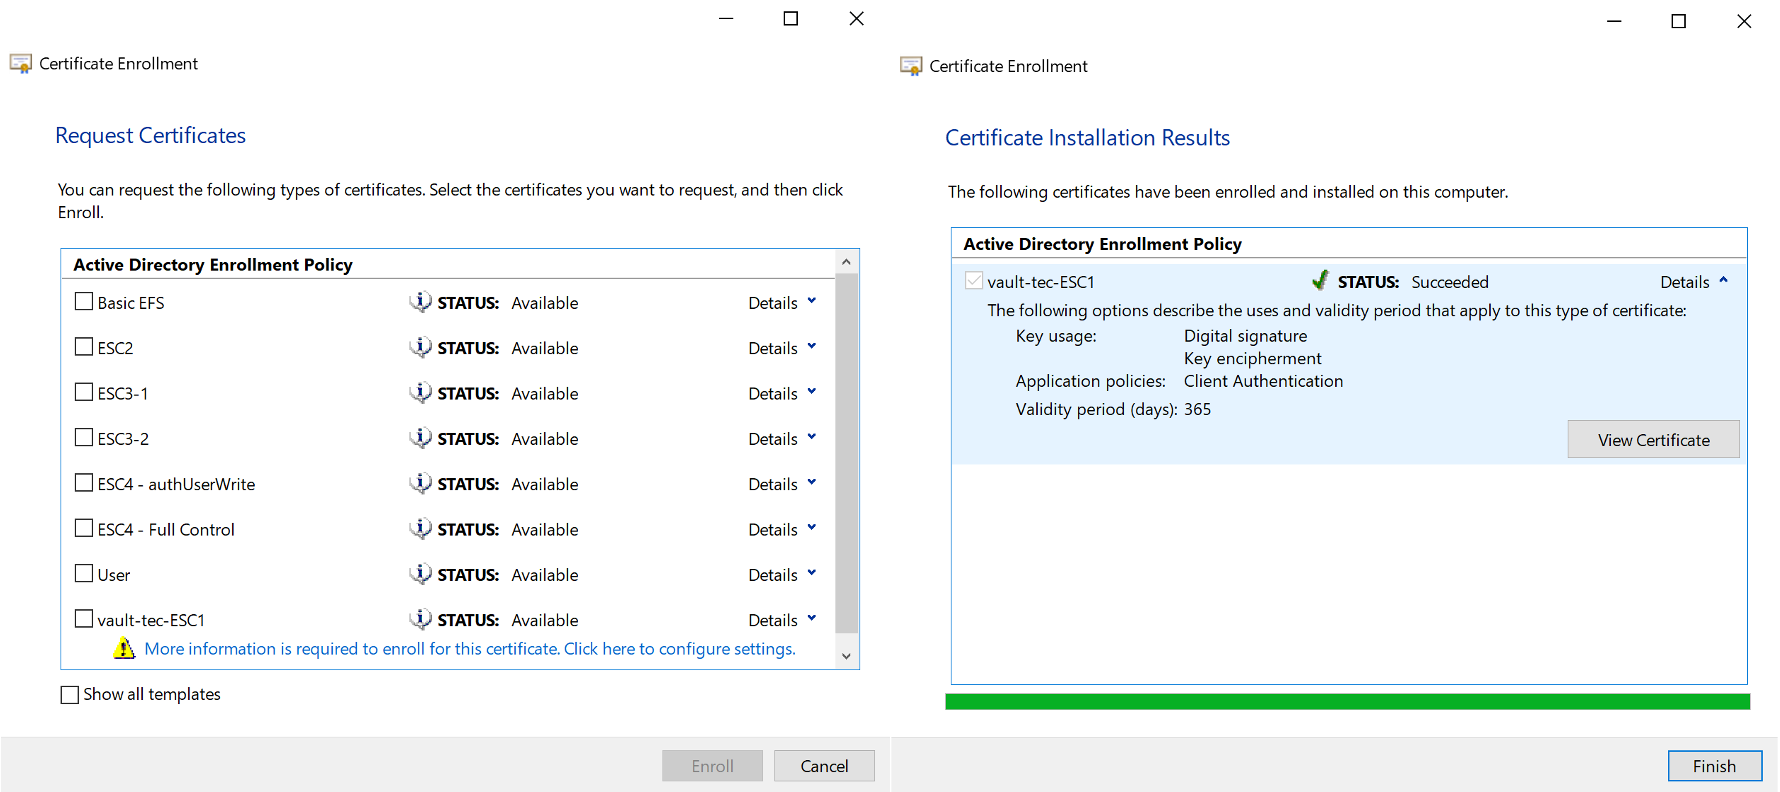
Task: Expand Details for ESC4 - authUserWrite
Action: tap(783, 484)
